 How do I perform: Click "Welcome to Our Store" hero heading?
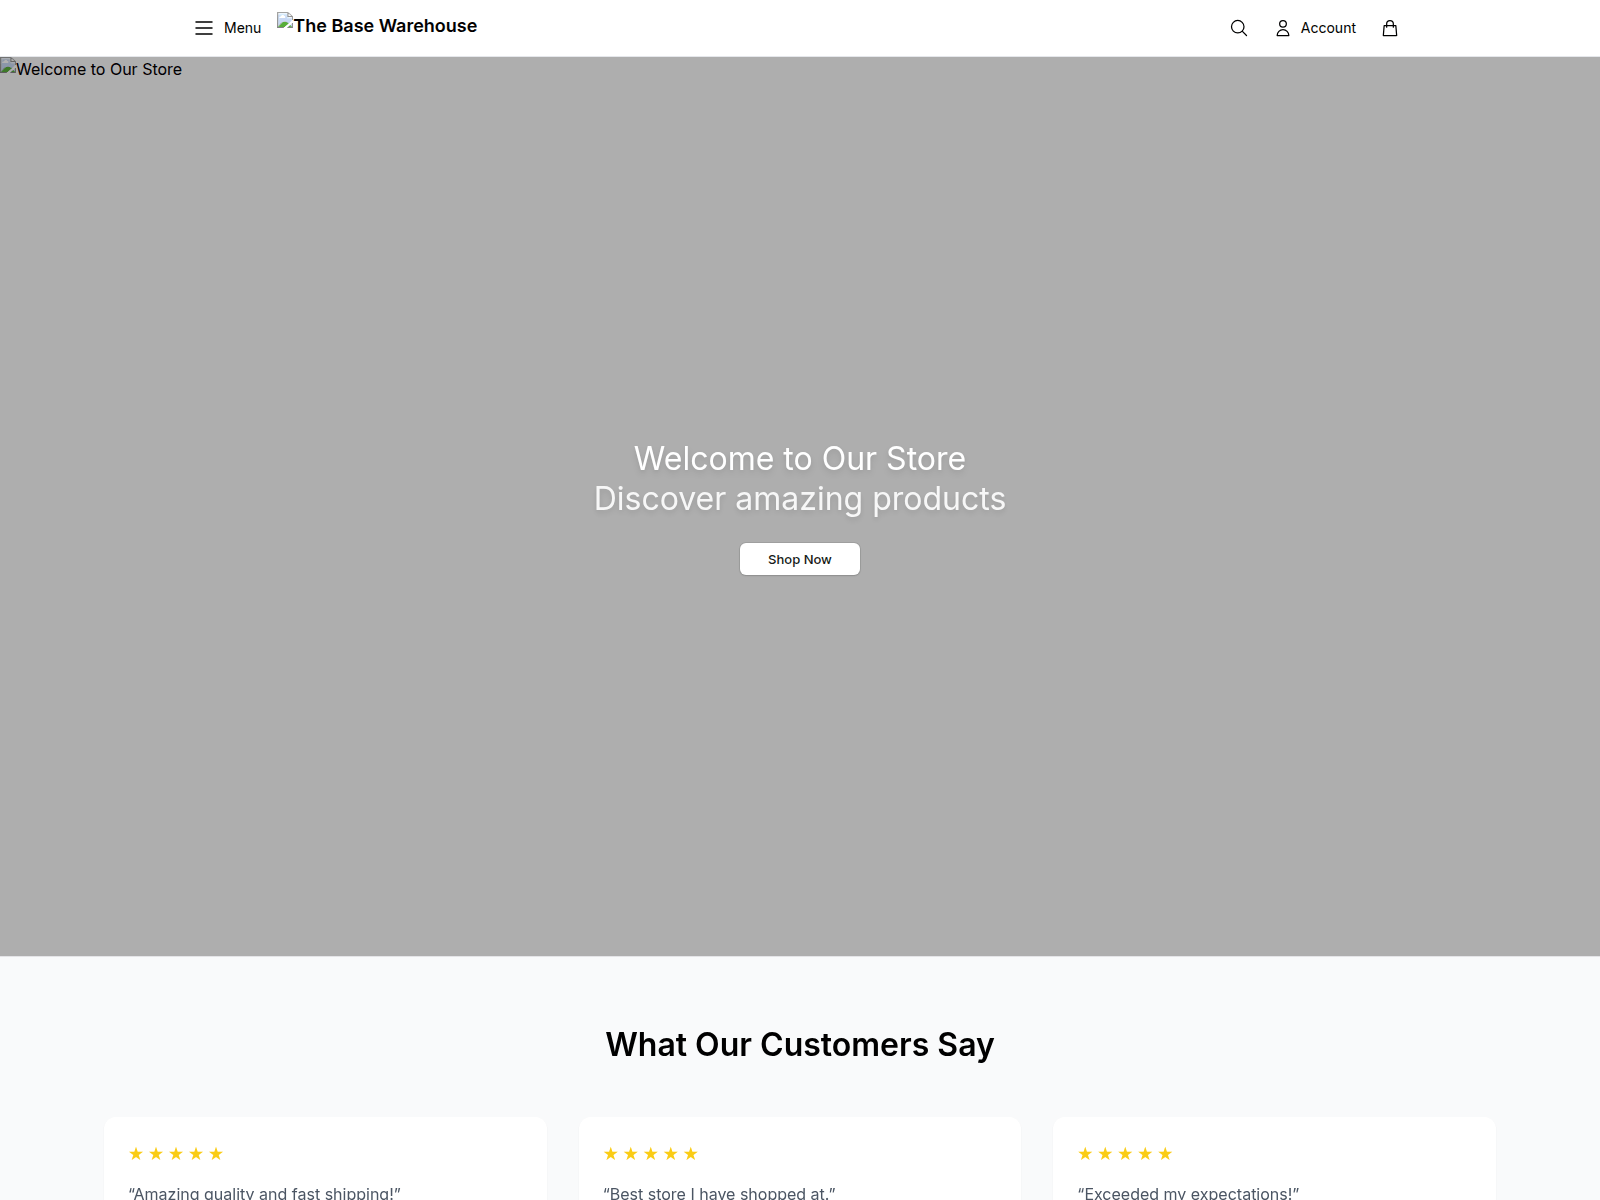800,458
